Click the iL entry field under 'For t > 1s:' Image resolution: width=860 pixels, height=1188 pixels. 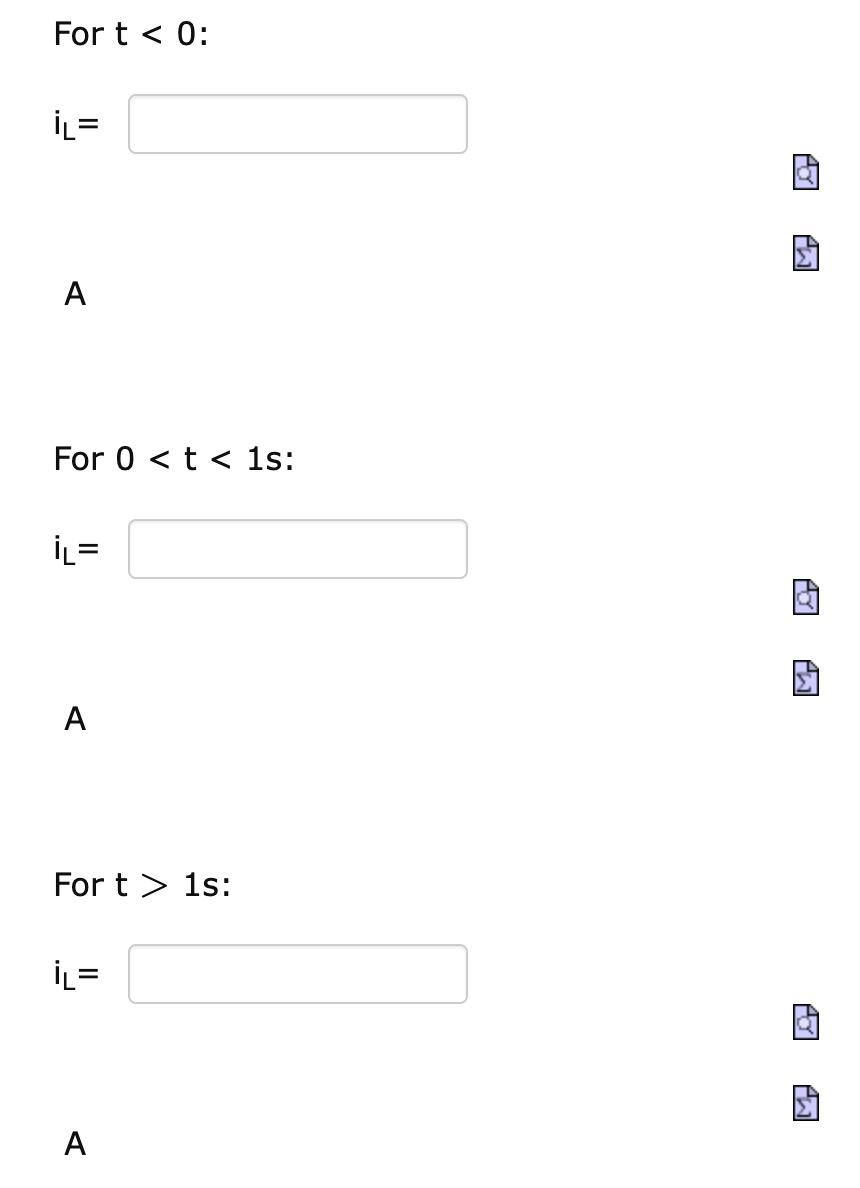click(x=297, y=973)
